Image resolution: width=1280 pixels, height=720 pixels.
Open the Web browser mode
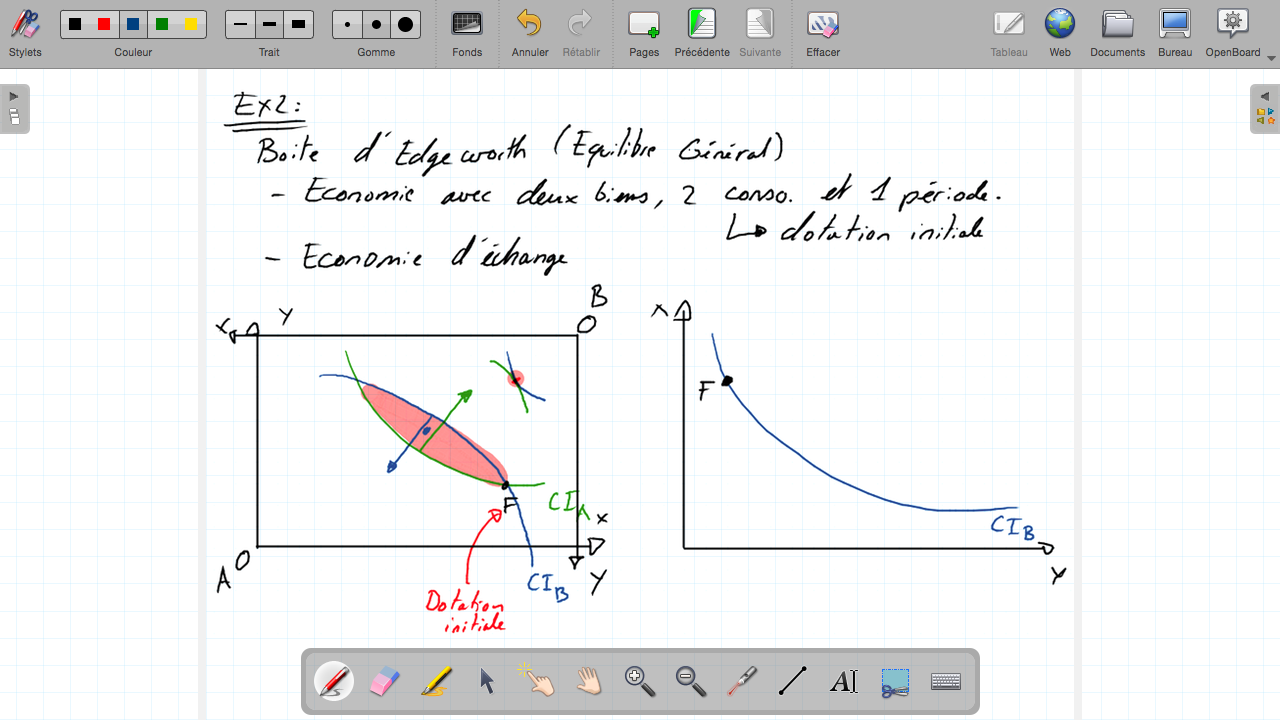[1060, 34]
